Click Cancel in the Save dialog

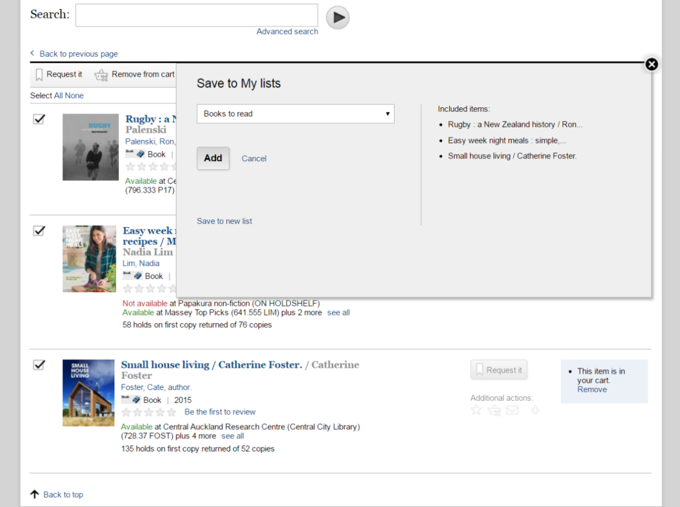(x=254, y=159)
